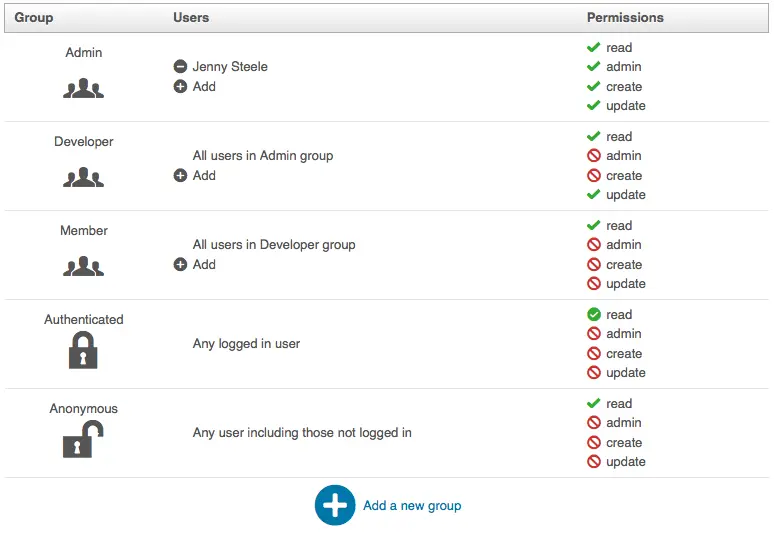
Task: Click the Developer group people icon
Action: point(83,177)
